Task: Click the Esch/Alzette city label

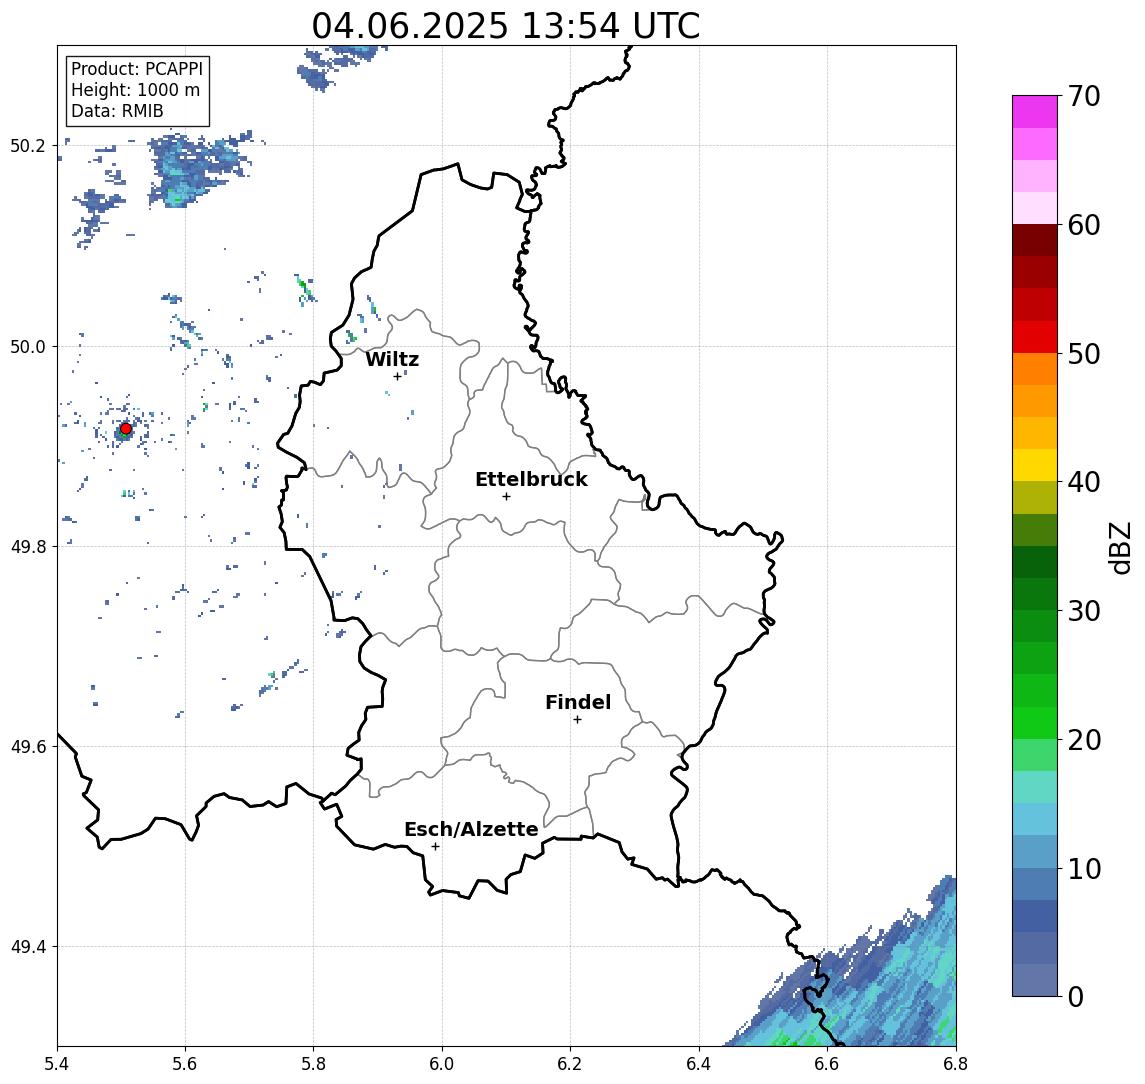Action: (471, 829)
